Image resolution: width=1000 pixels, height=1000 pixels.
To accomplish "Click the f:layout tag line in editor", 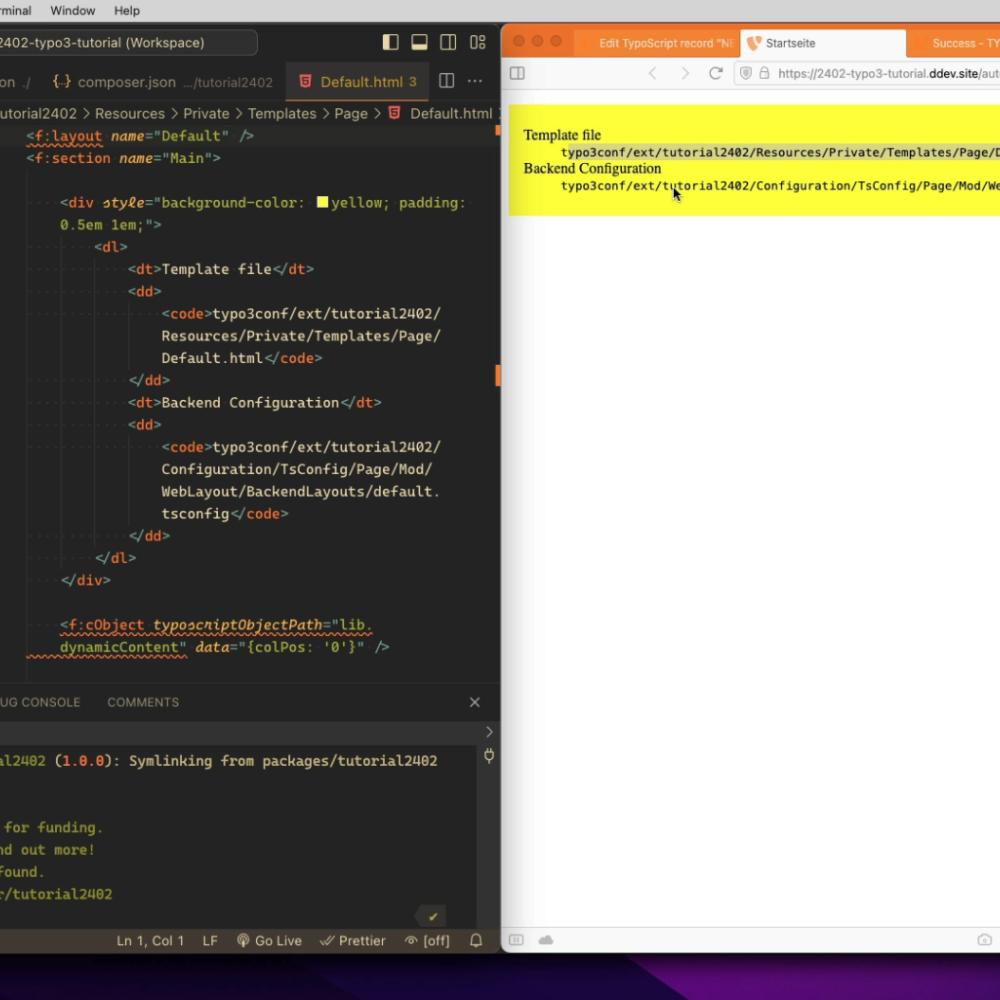I will coord(140,136).
